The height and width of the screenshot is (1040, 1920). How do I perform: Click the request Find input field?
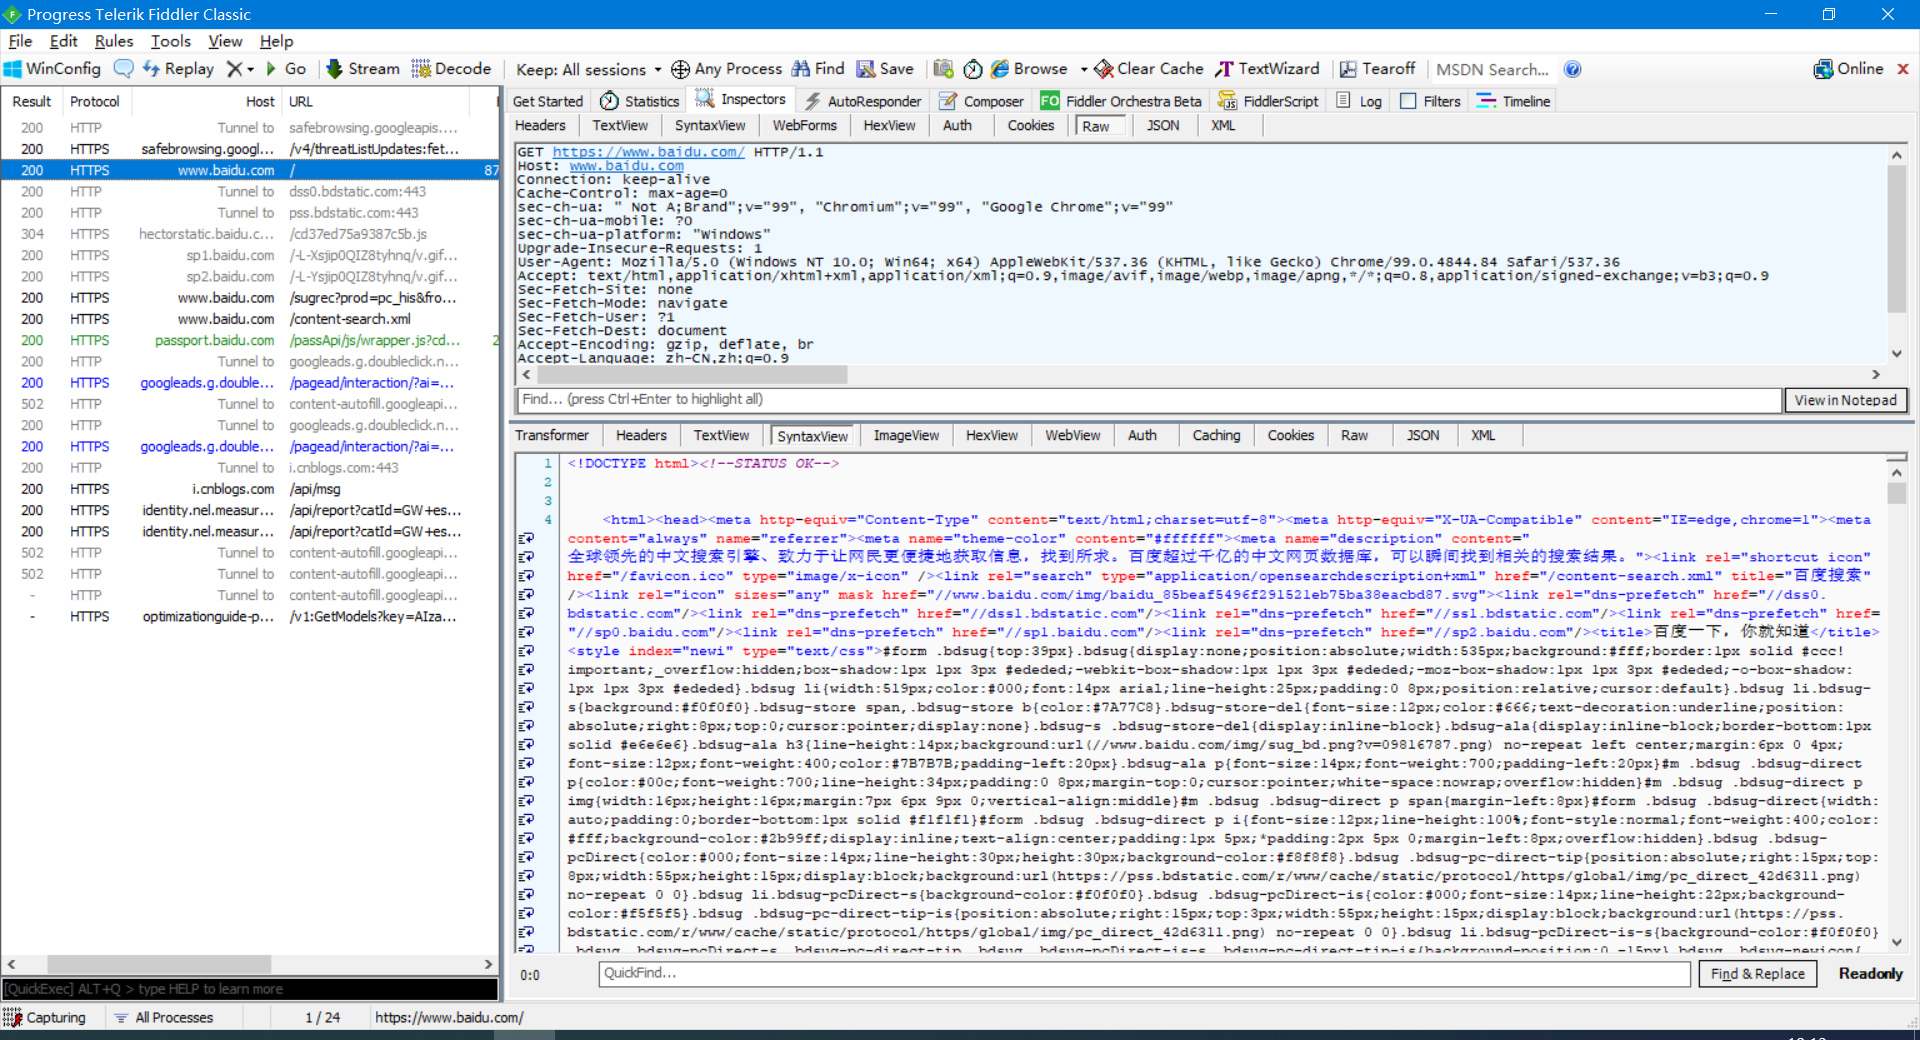(1149, 400)
